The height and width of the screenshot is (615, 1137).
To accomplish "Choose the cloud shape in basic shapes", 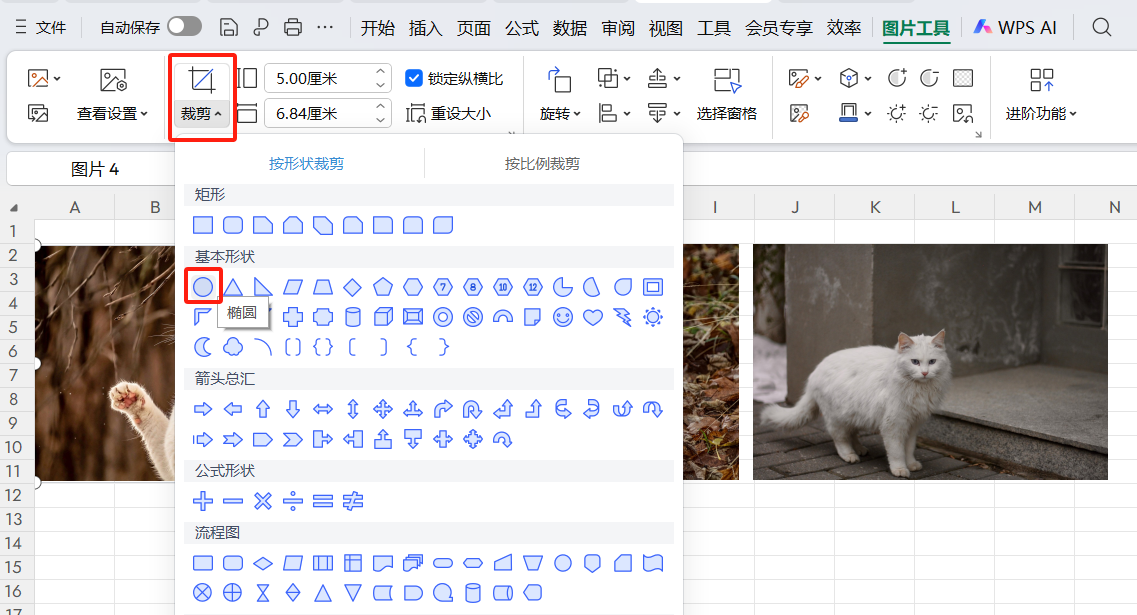I will [233, 347].
